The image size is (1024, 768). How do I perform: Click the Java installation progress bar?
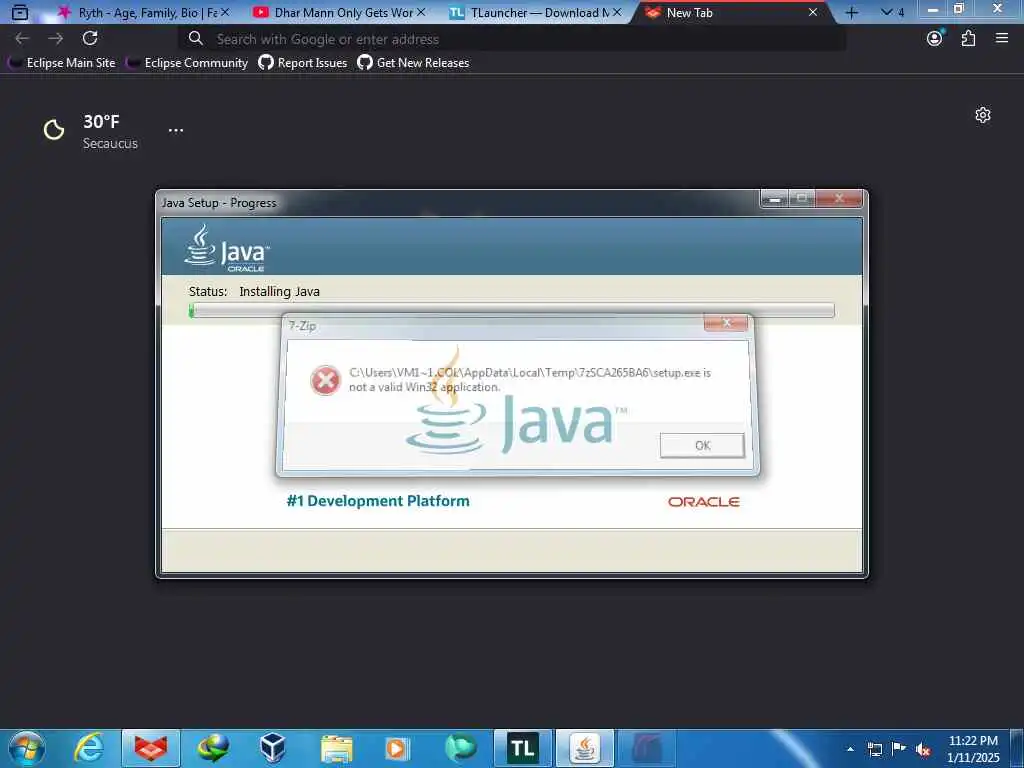tap(511, 310)
